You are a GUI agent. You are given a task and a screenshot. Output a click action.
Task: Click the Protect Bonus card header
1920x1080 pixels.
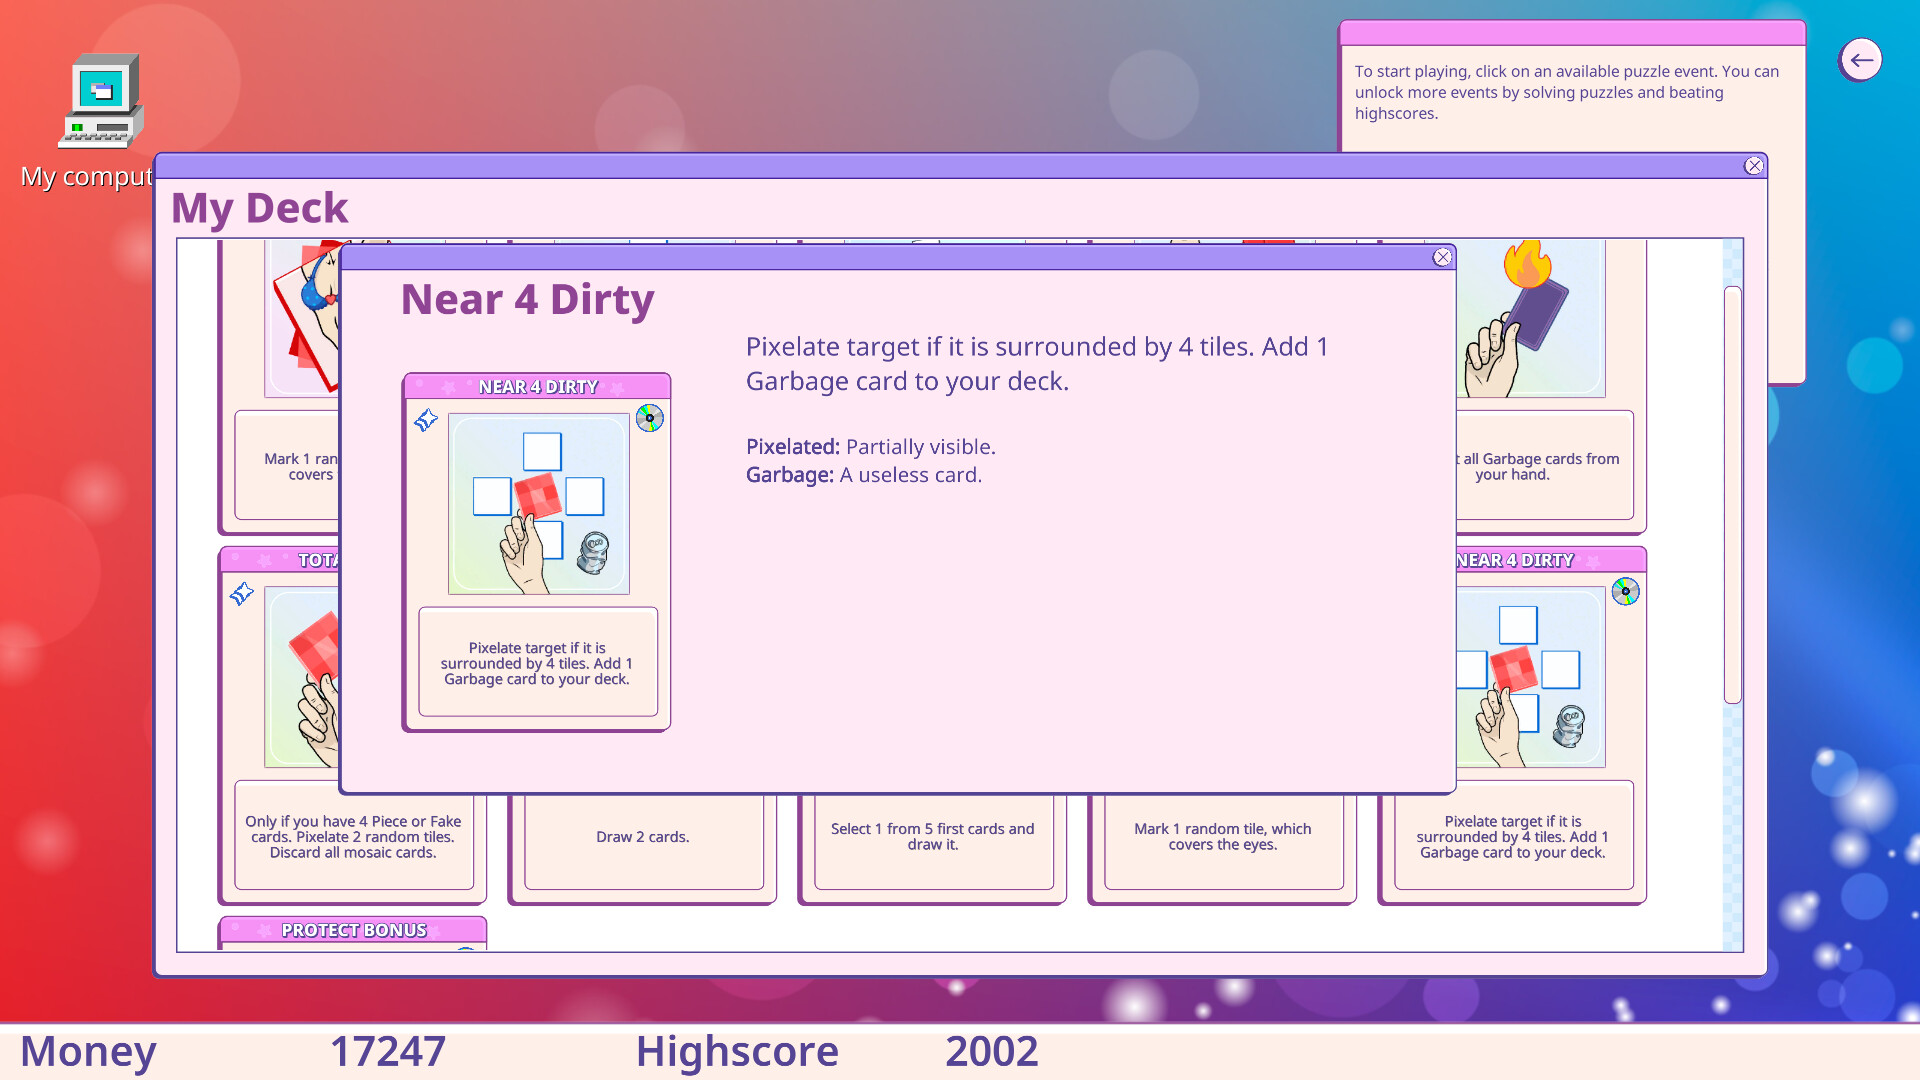(355, 930)
